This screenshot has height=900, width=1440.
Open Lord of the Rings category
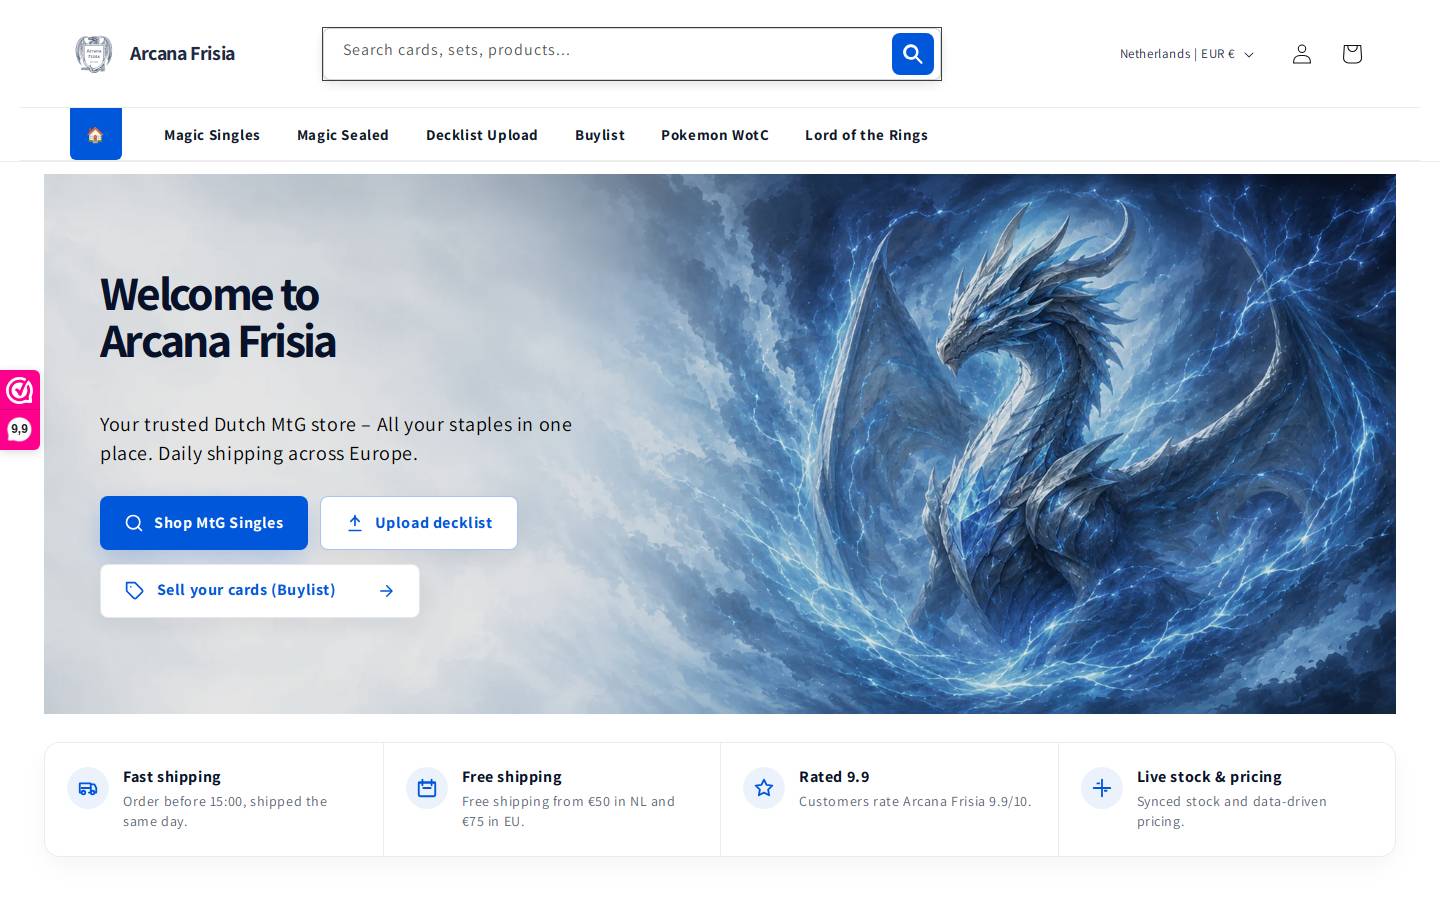tap(866, 135)
